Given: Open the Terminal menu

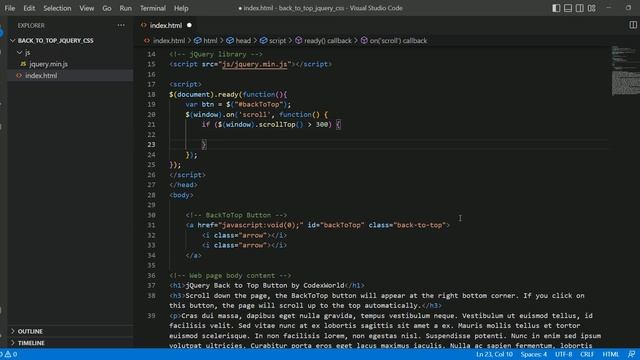Looking at the screenshot, I should [153, 8].
